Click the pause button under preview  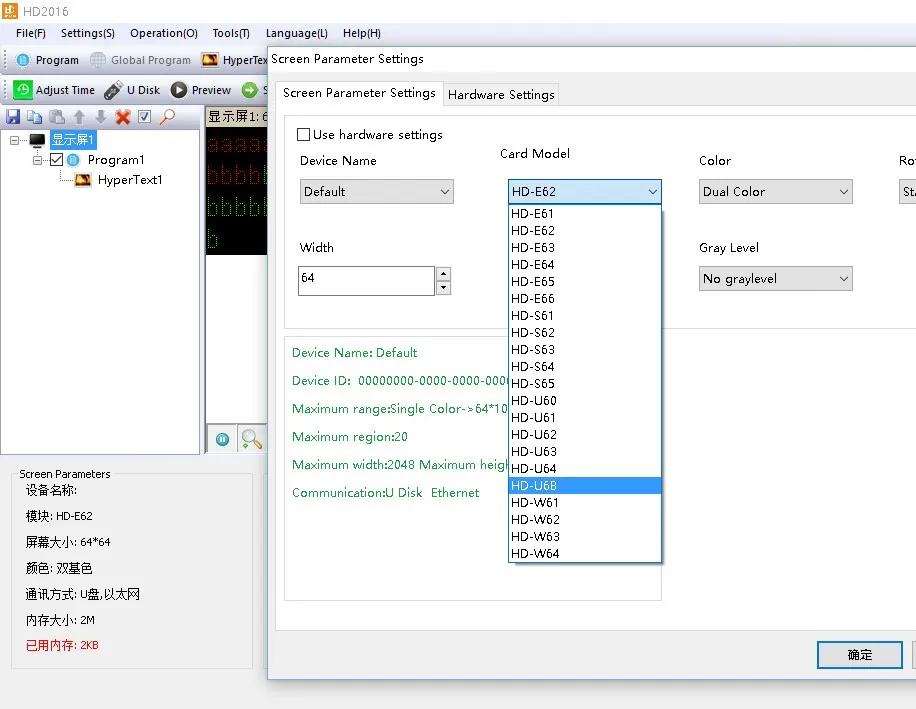(223, 439)
